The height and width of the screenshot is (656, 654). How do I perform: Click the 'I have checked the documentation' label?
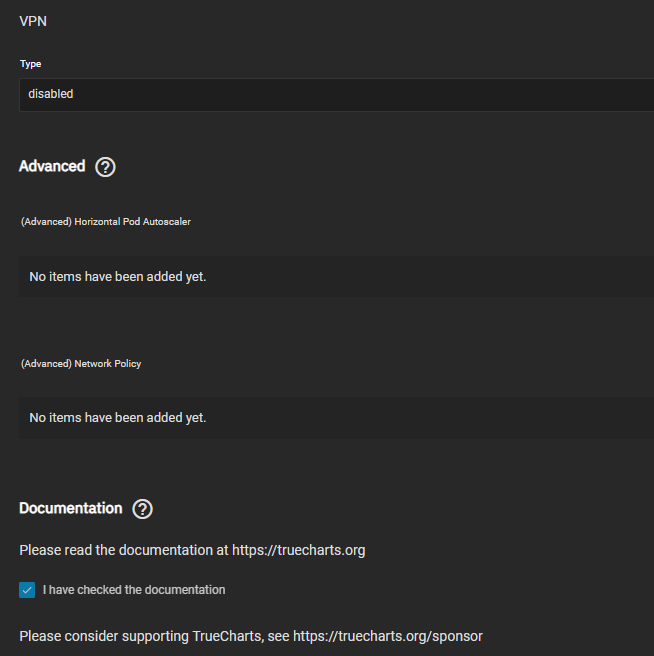tap(134, 590)
